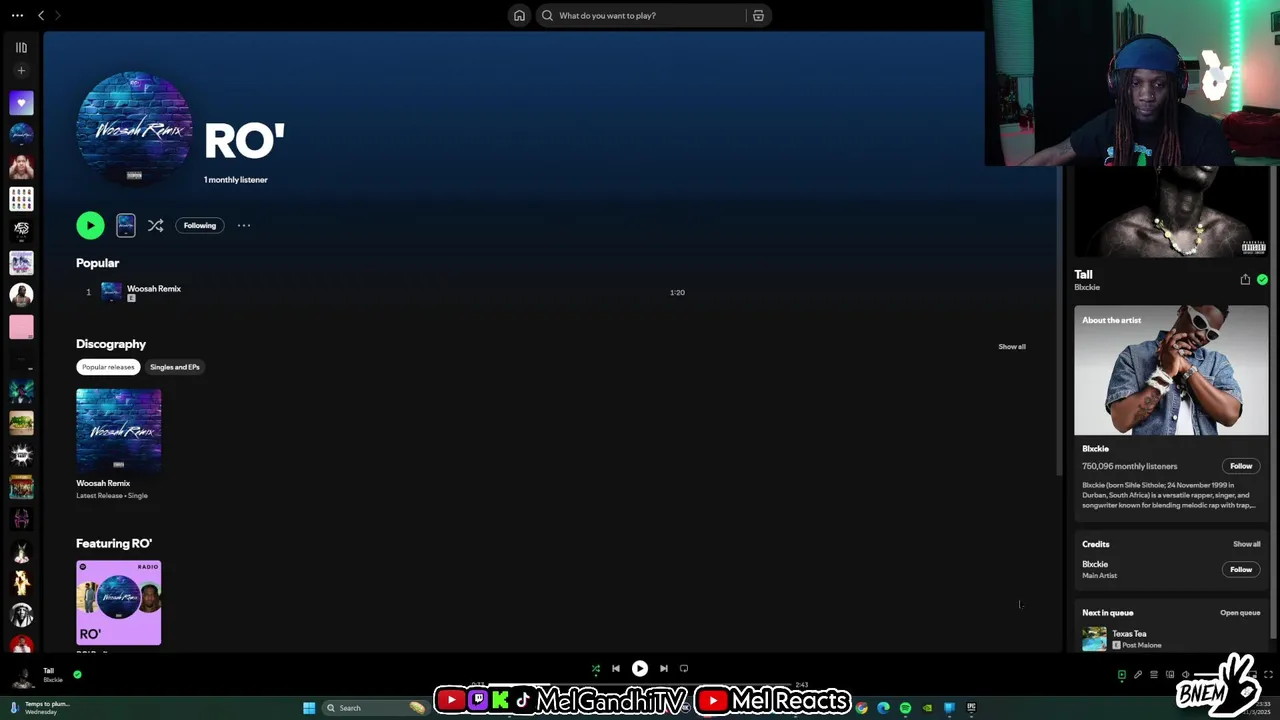
Task: Open the Browse icon inside the search bar
Action: 758,15
